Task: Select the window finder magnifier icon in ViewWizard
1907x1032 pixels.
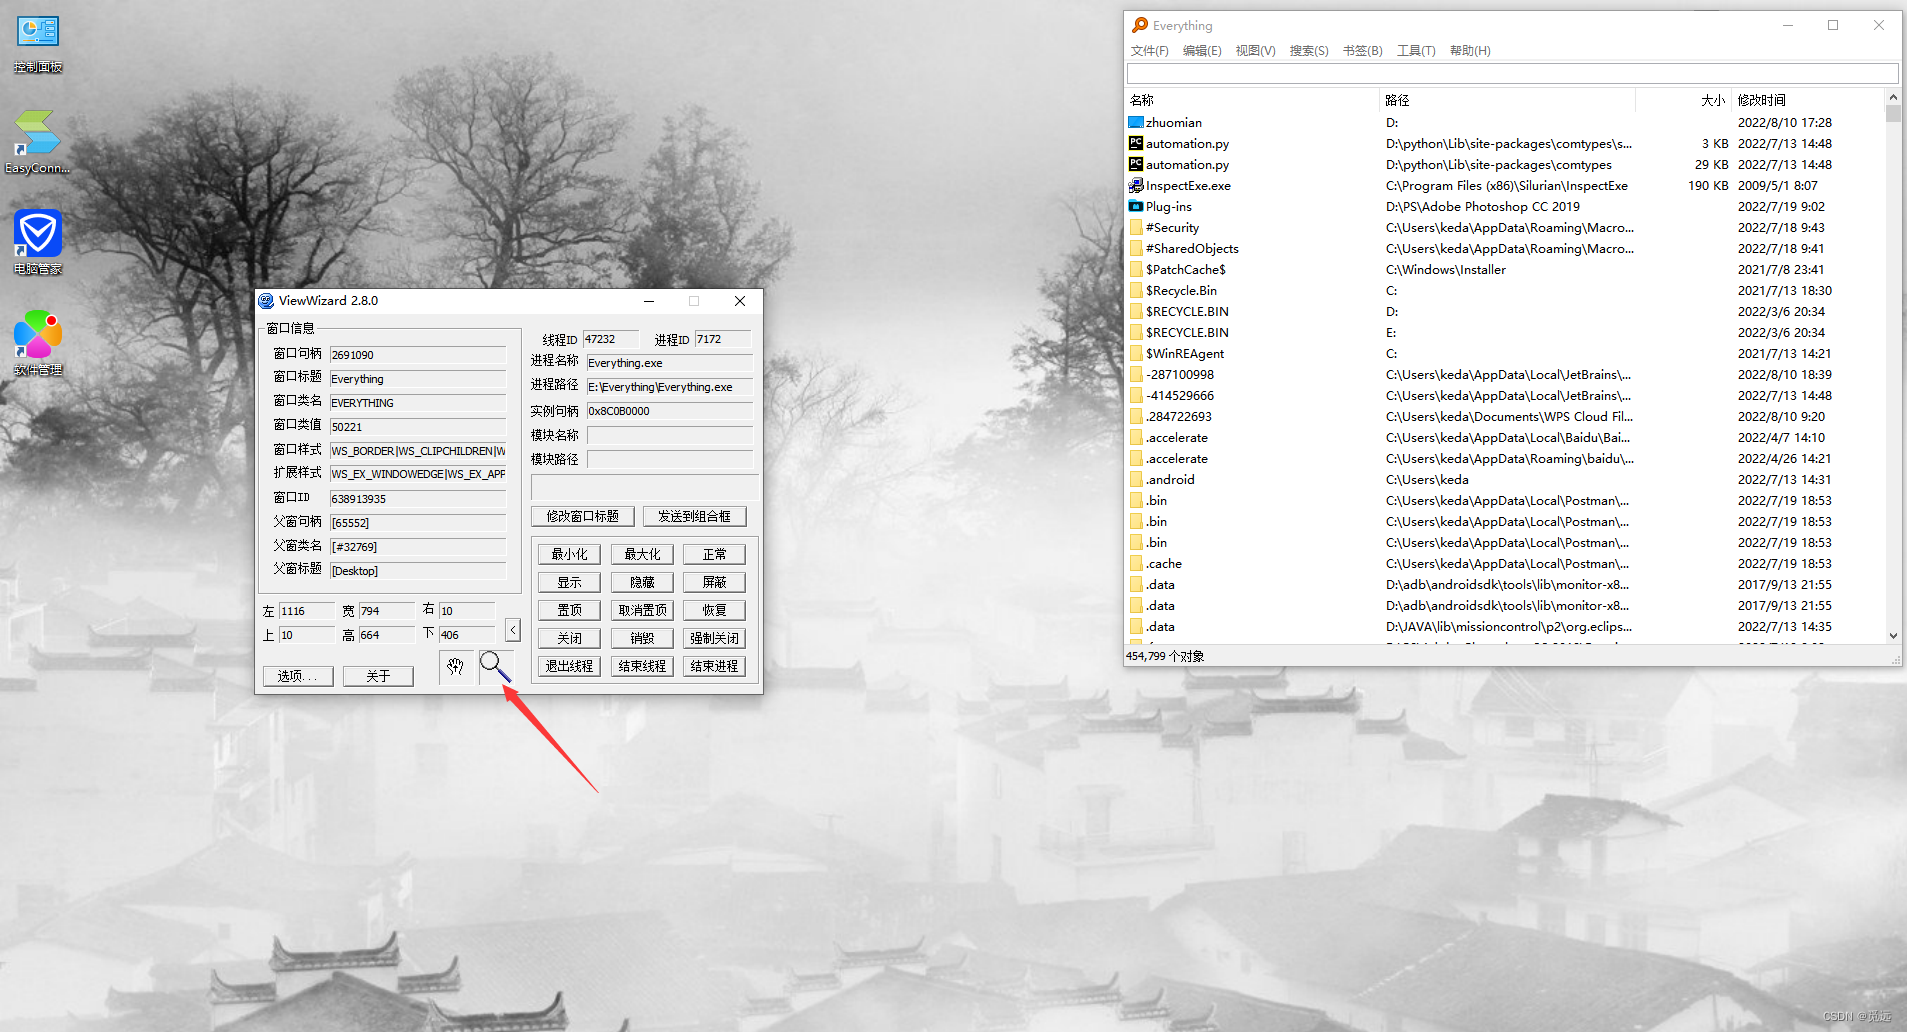Action: coord(495,665)
